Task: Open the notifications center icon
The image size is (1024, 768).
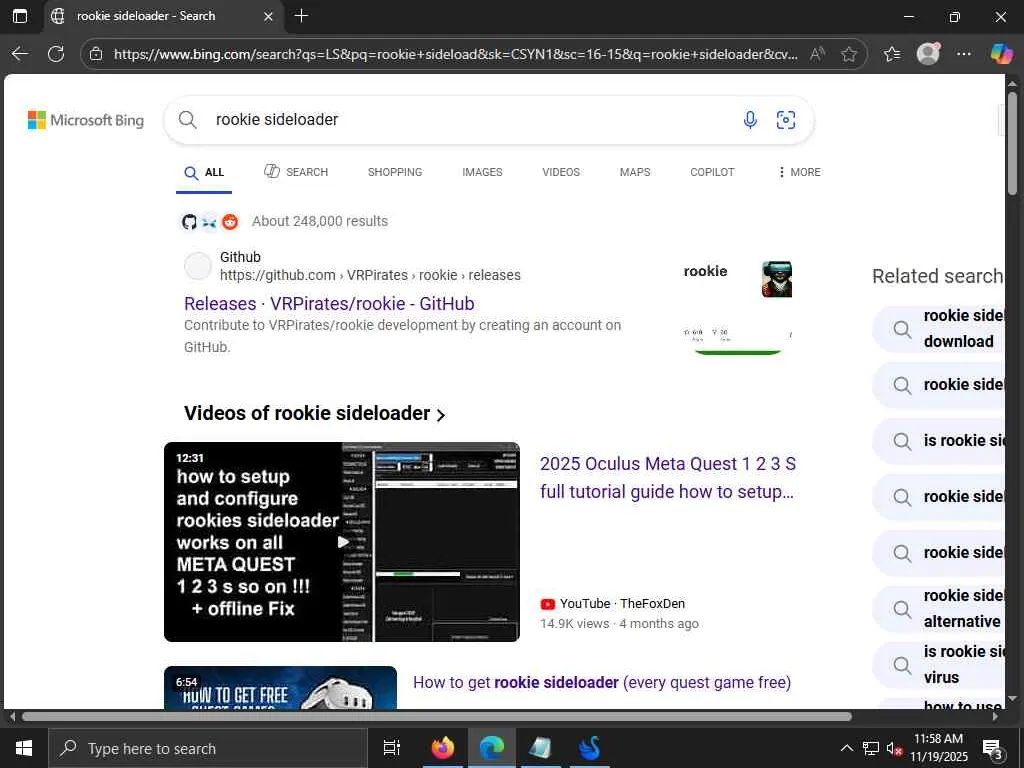Action: click(x=993, y=750)
